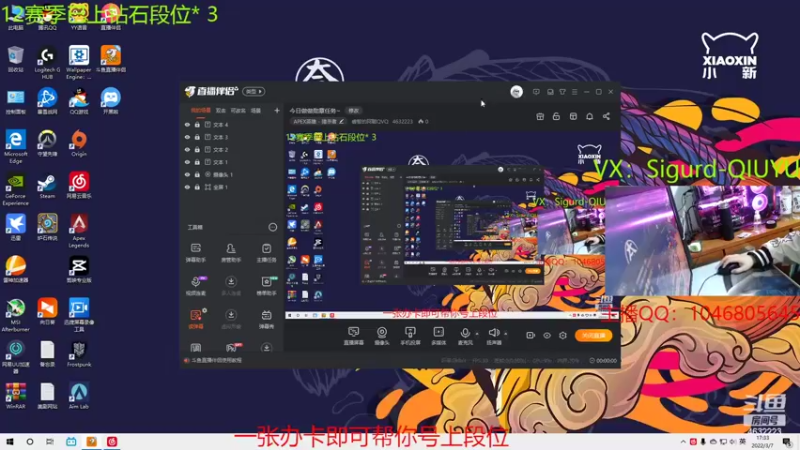Mute the 扬声器 speaker
The width and height of the screenshot is (800, 450).
(493, 336)
